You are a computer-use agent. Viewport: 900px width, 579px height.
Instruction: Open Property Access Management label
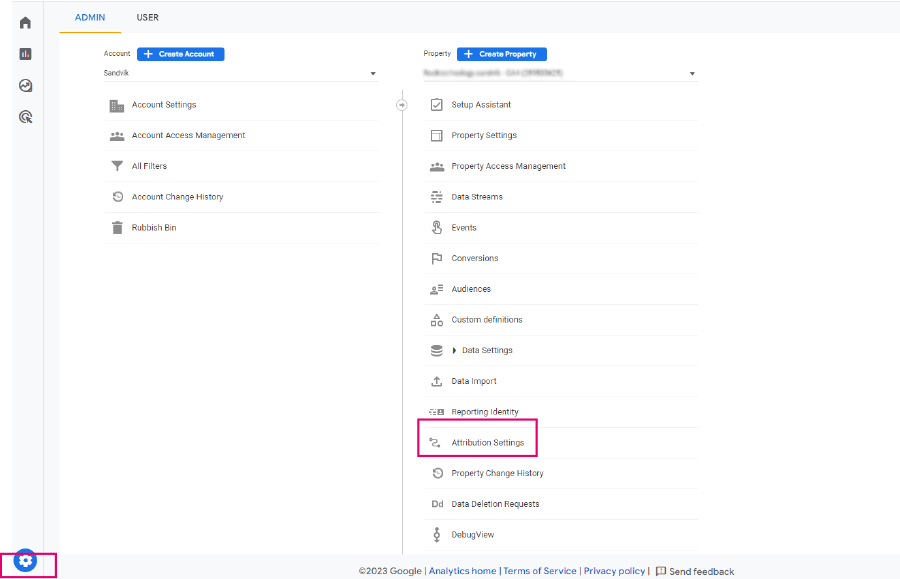(509, 166)
